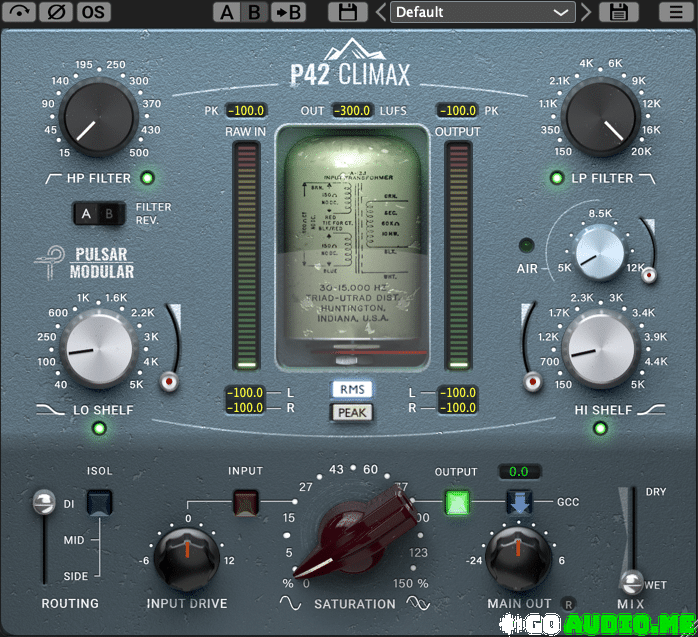698x637 pixels.
Task: Toggle the INPUT red square button
Action: pyautogui.click(x=246, y=503)
